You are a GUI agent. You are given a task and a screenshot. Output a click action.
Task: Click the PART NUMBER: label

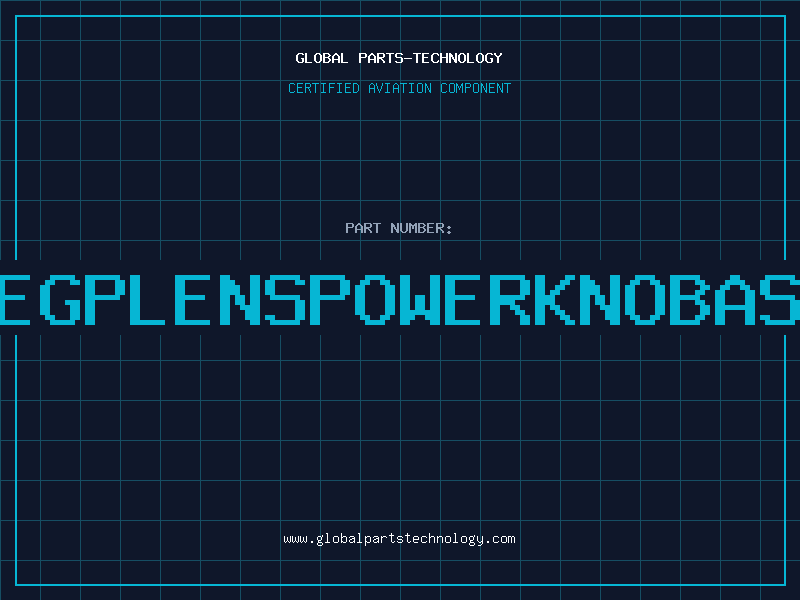399,228
